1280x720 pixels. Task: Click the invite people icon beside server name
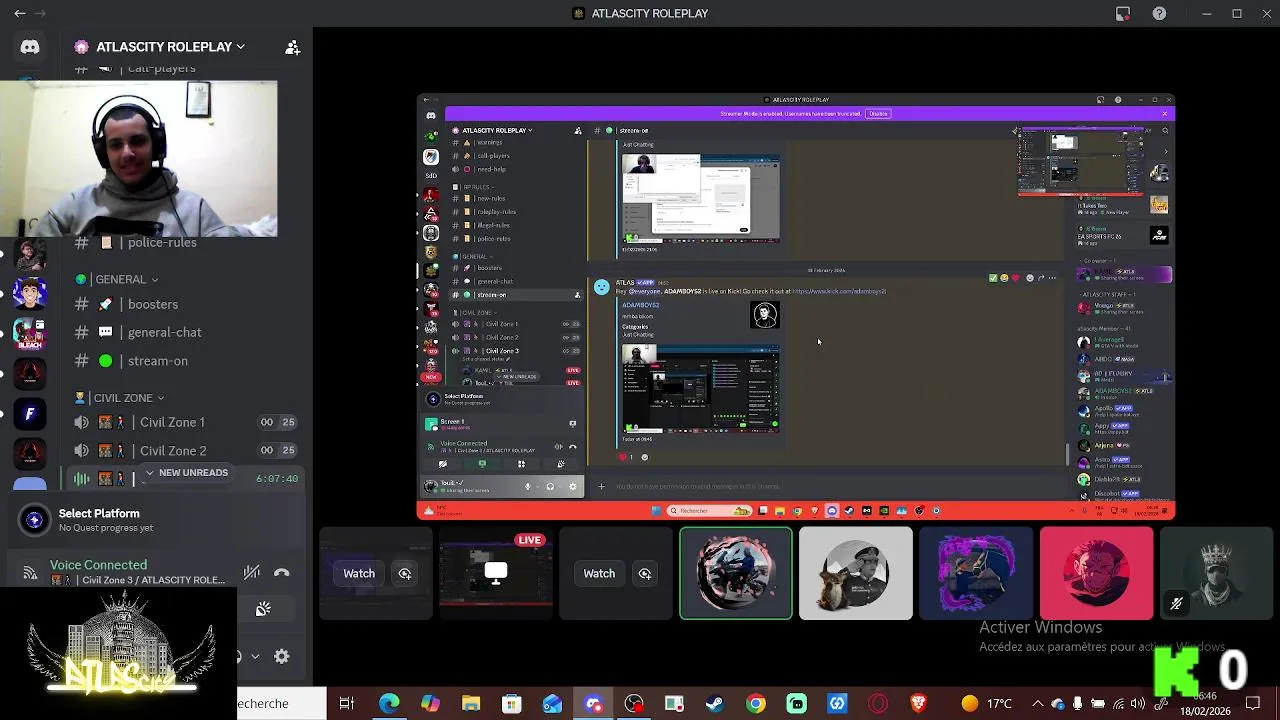pos(292,47)
